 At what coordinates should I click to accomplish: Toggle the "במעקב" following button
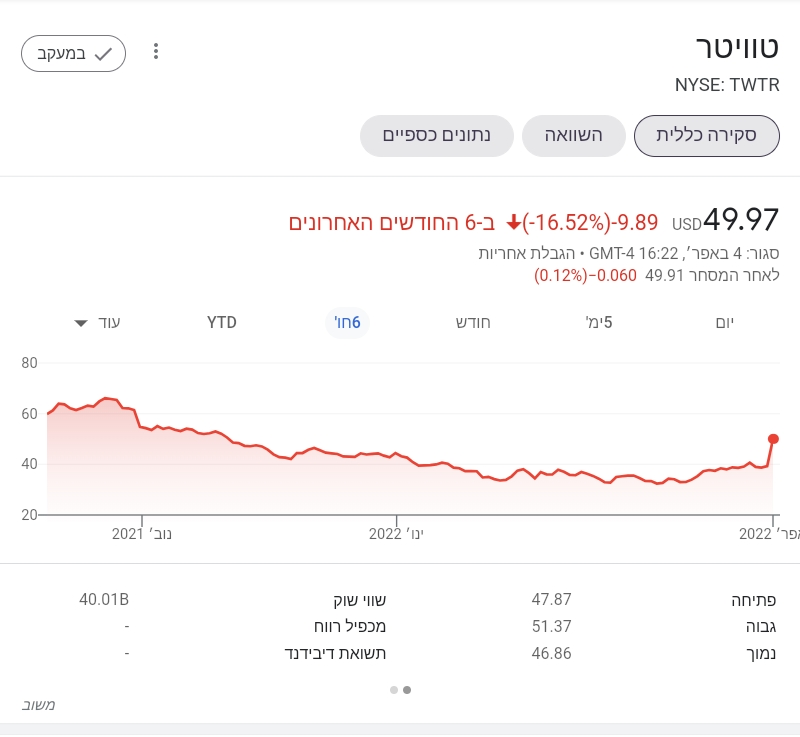coord(73,53)
